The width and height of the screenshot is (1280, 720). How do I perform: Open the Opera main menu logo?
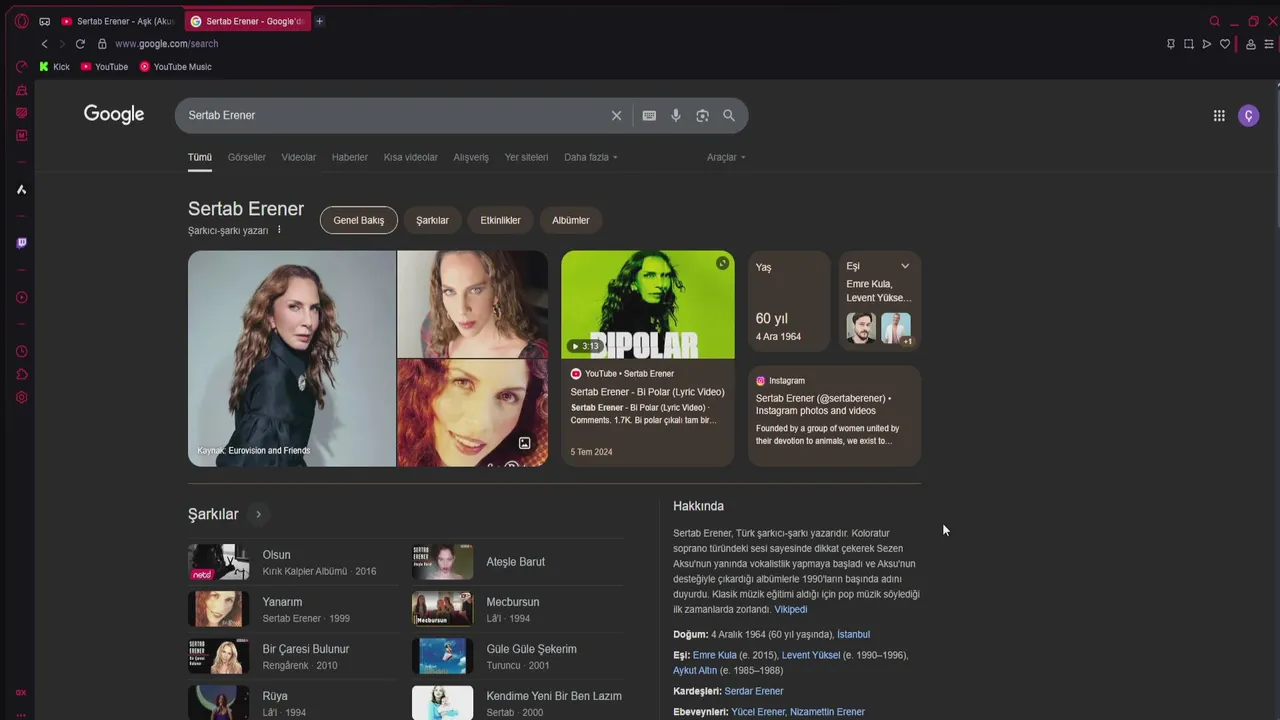[21, 21]
